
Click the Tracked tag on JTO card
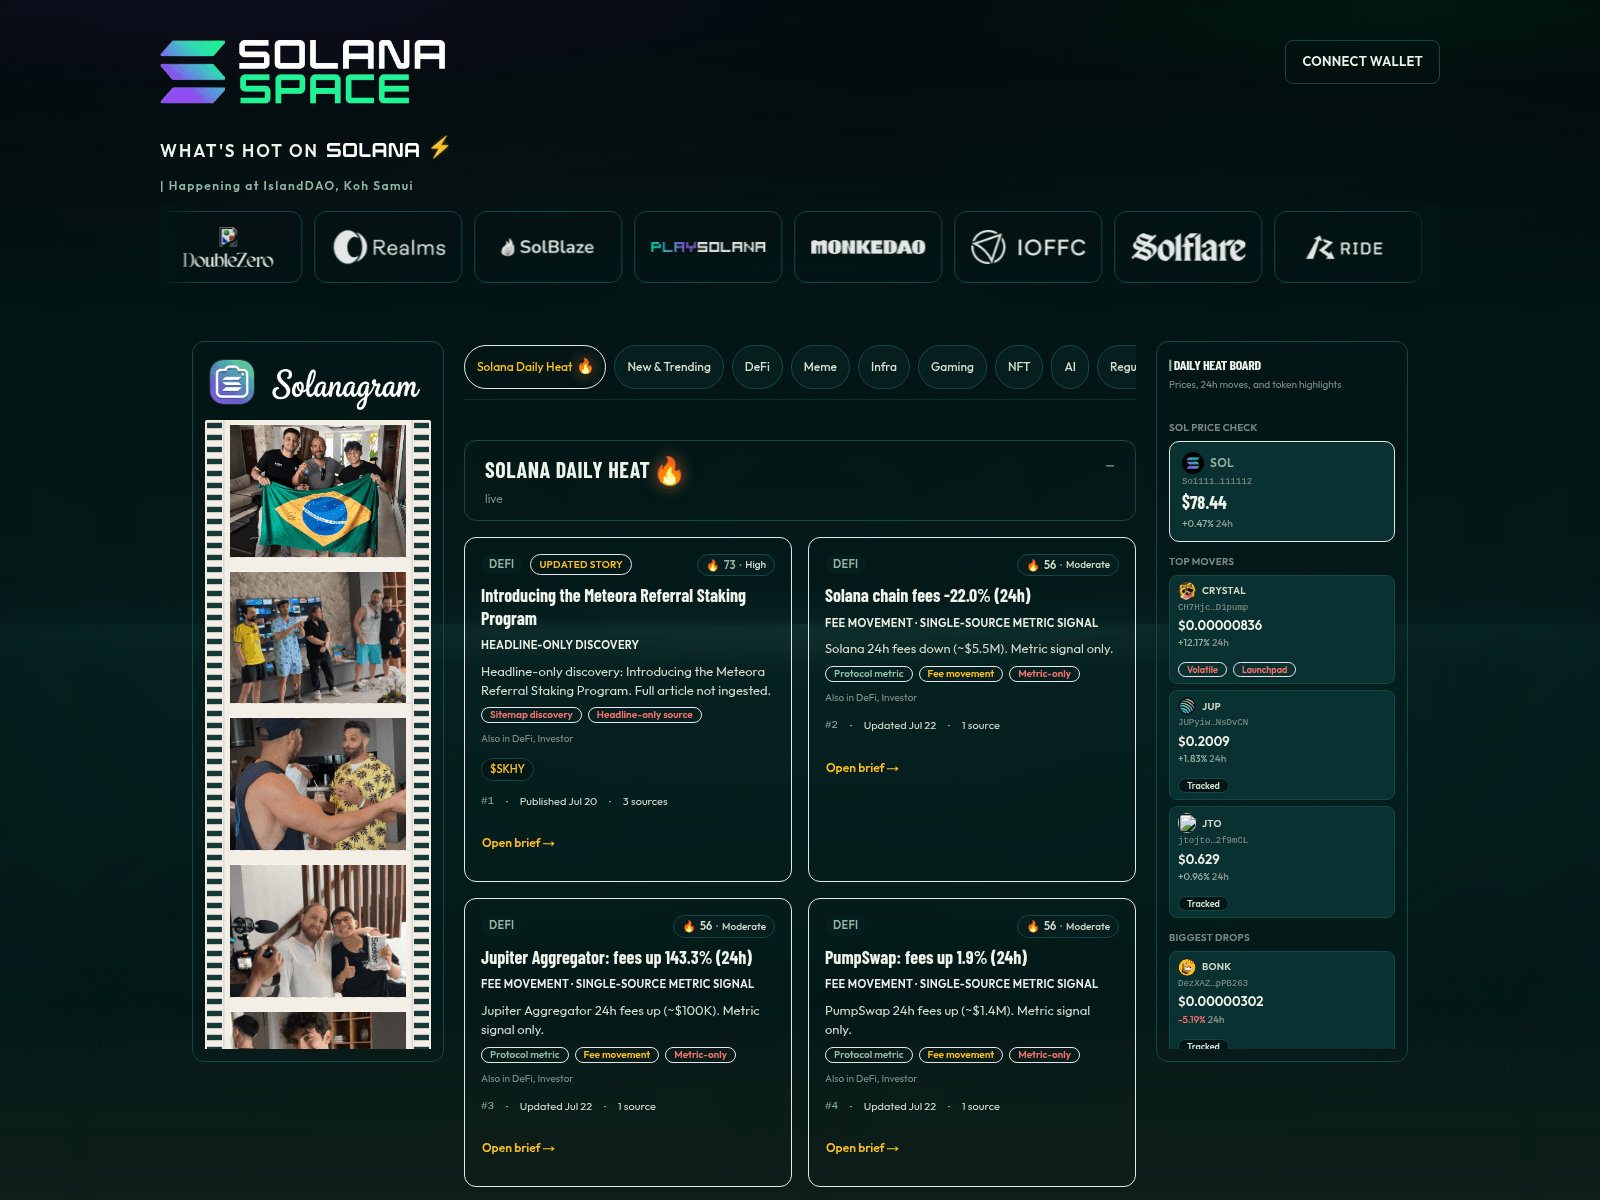coord(1203,904)
